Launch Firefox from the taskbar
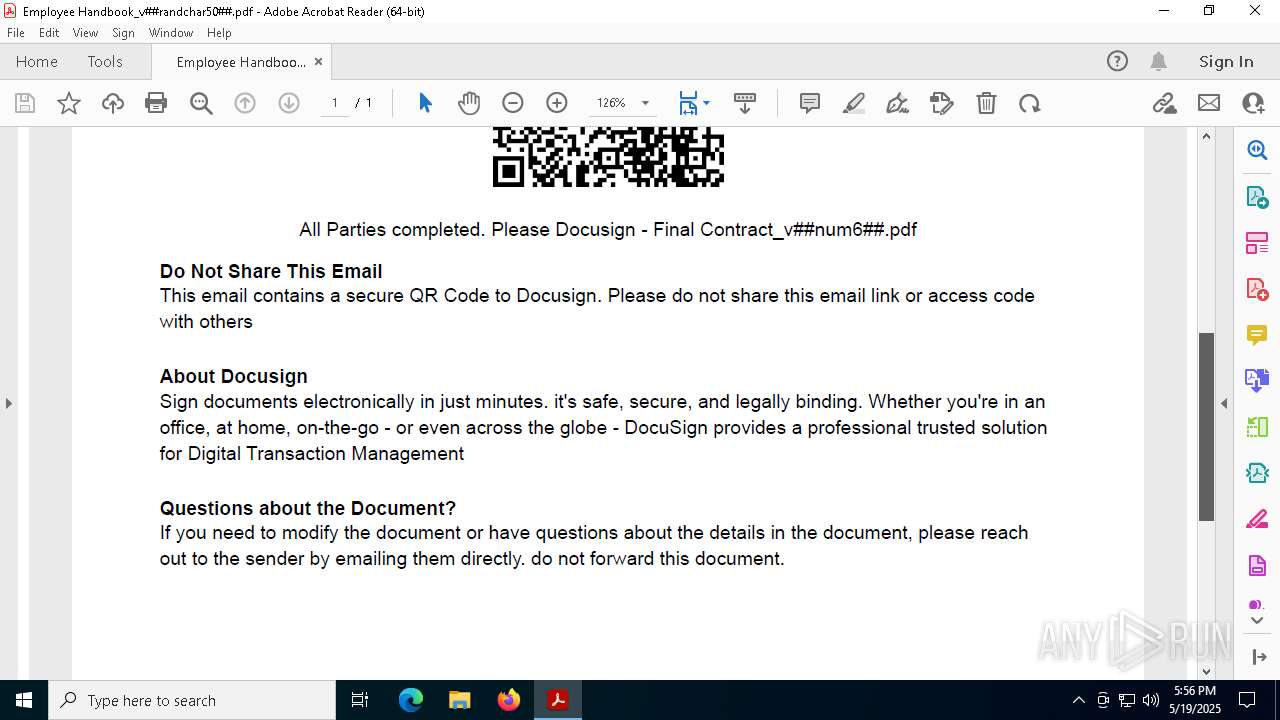 click(x=509, y=700)
